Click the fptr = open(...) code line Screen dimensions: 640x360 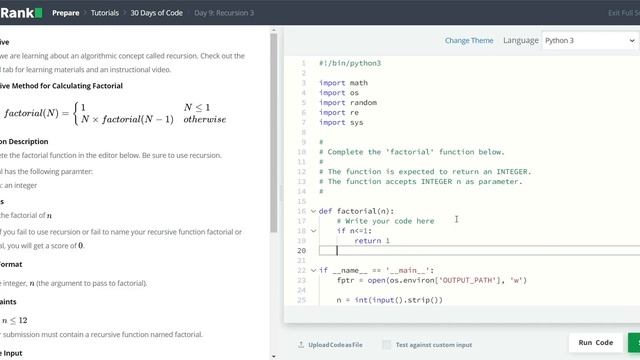tap(431, 280)
